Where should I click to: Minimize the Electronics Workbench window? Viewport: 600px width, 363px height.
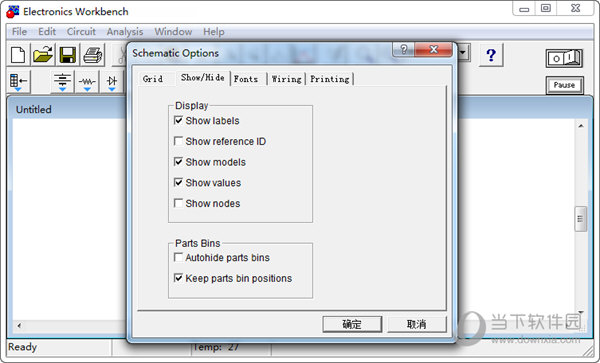[x=524, y=9]
